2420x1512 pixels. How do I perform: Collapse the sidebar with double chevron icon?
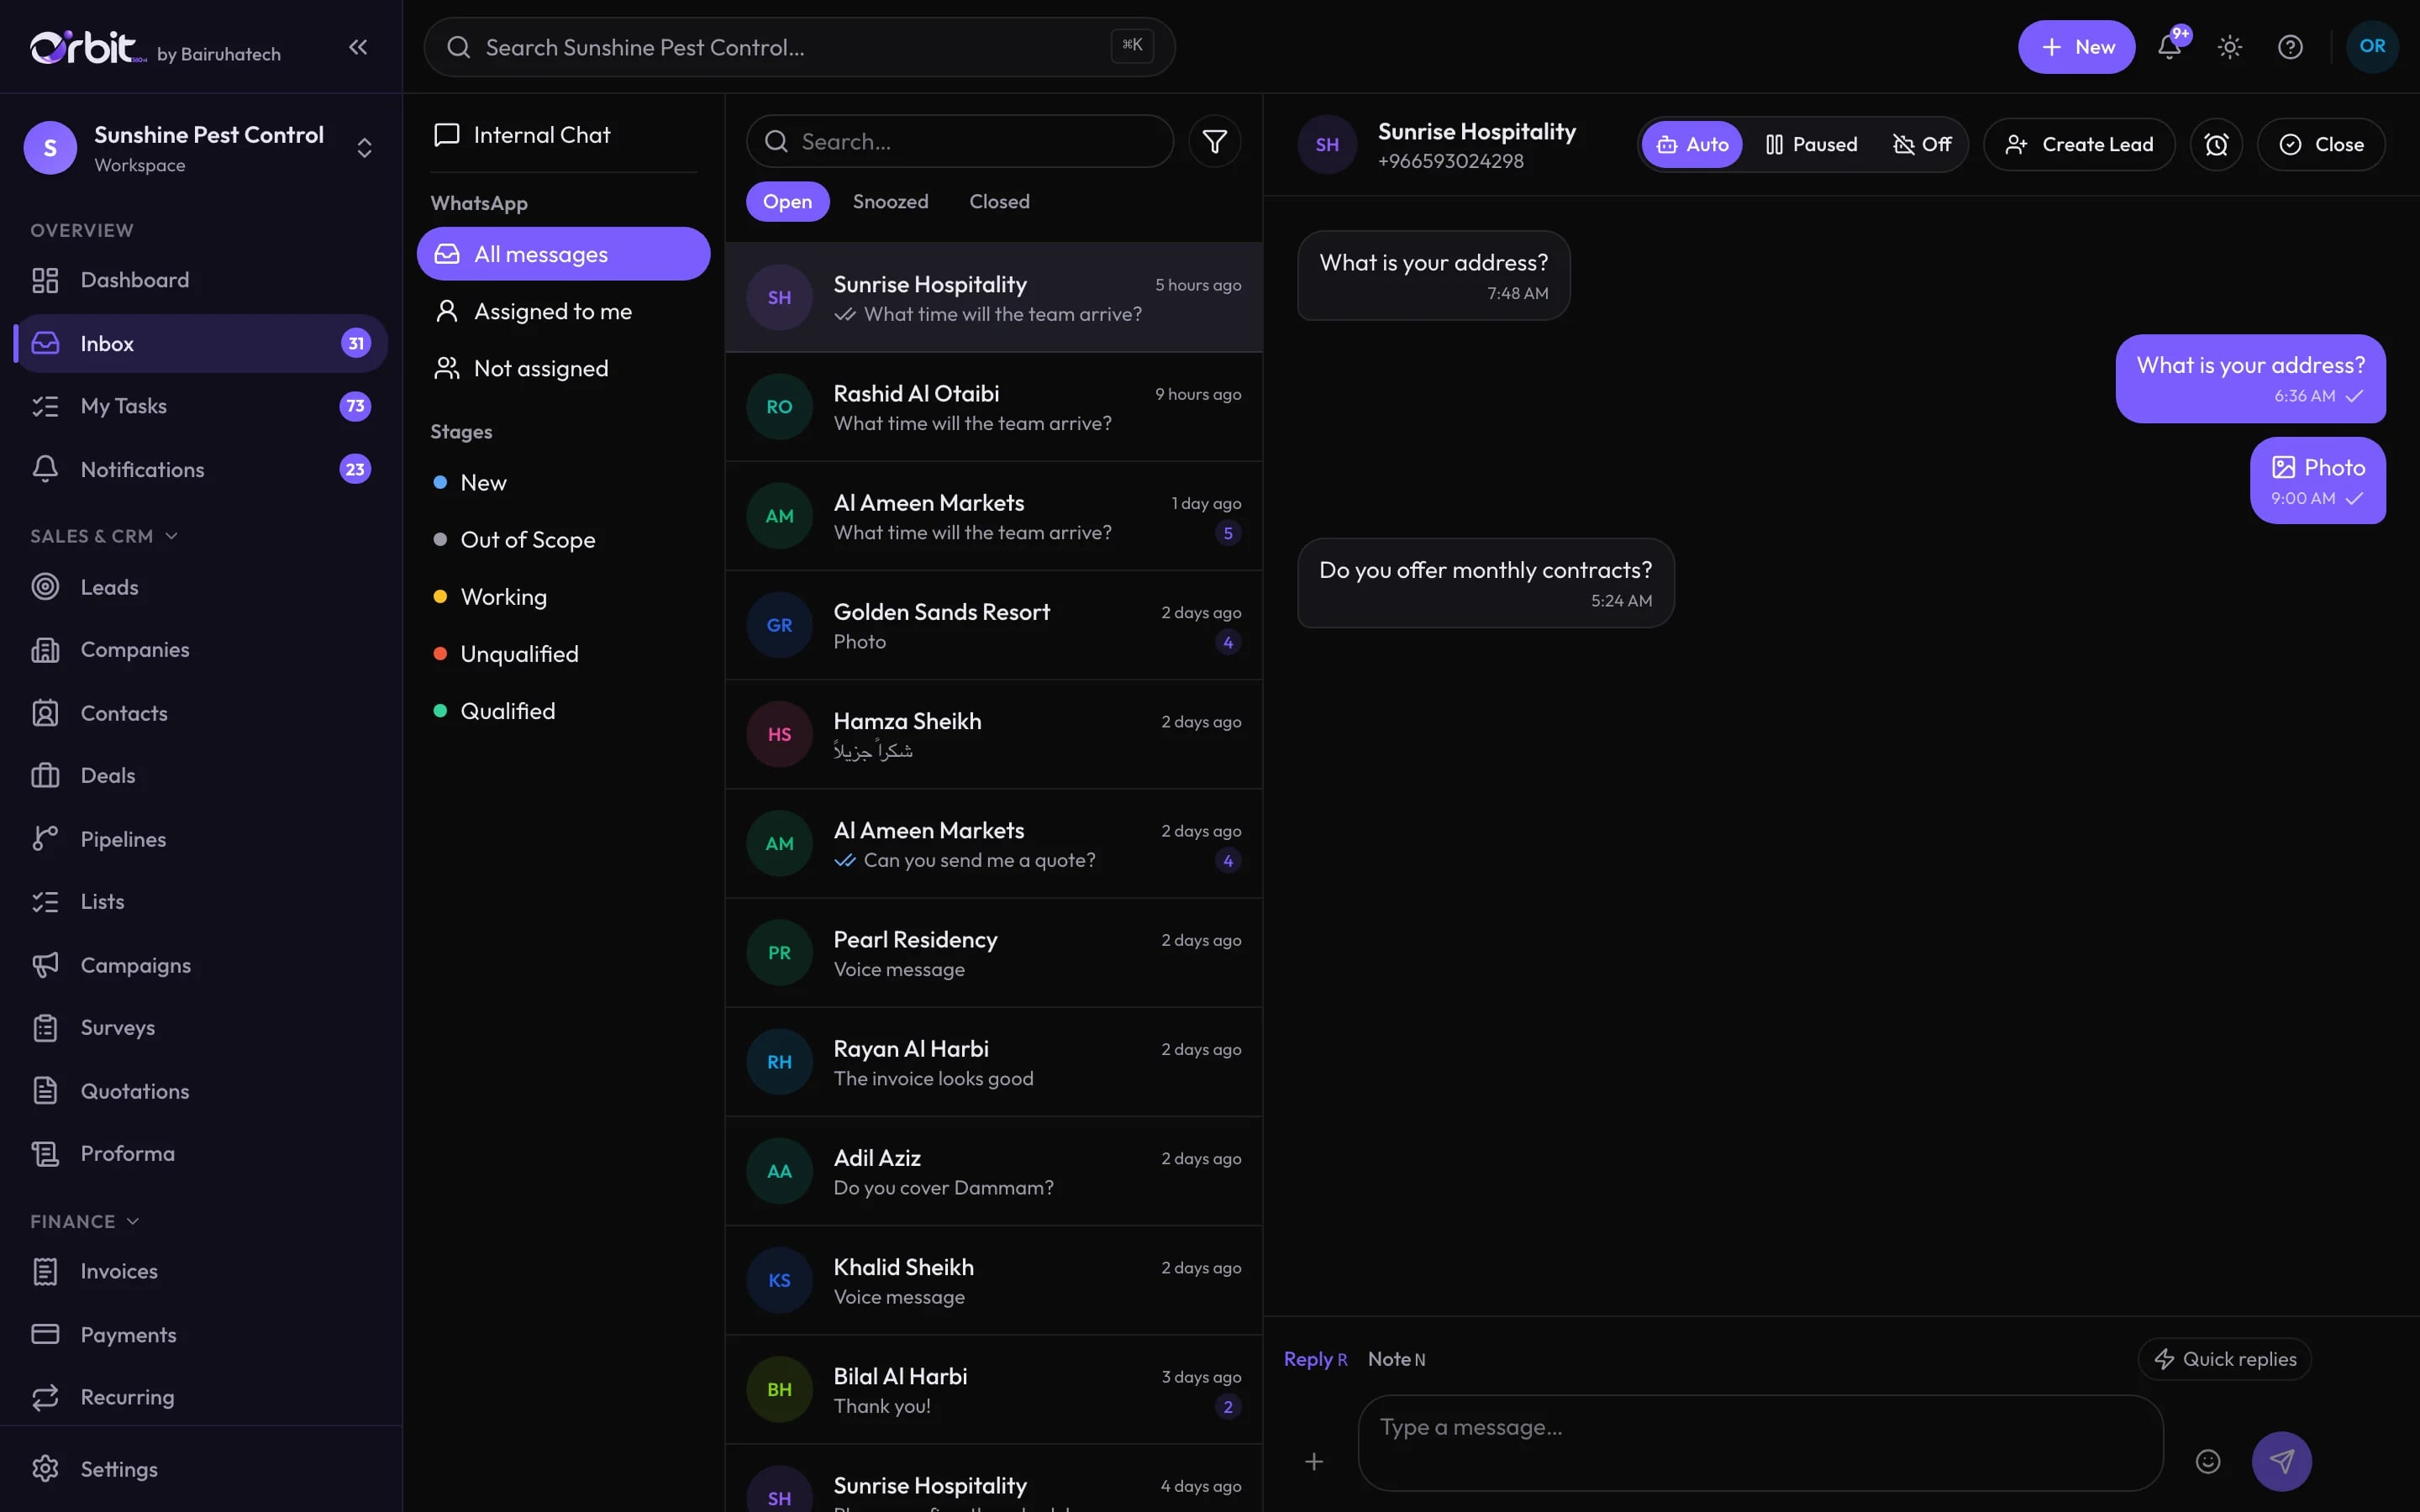point(358,47)
